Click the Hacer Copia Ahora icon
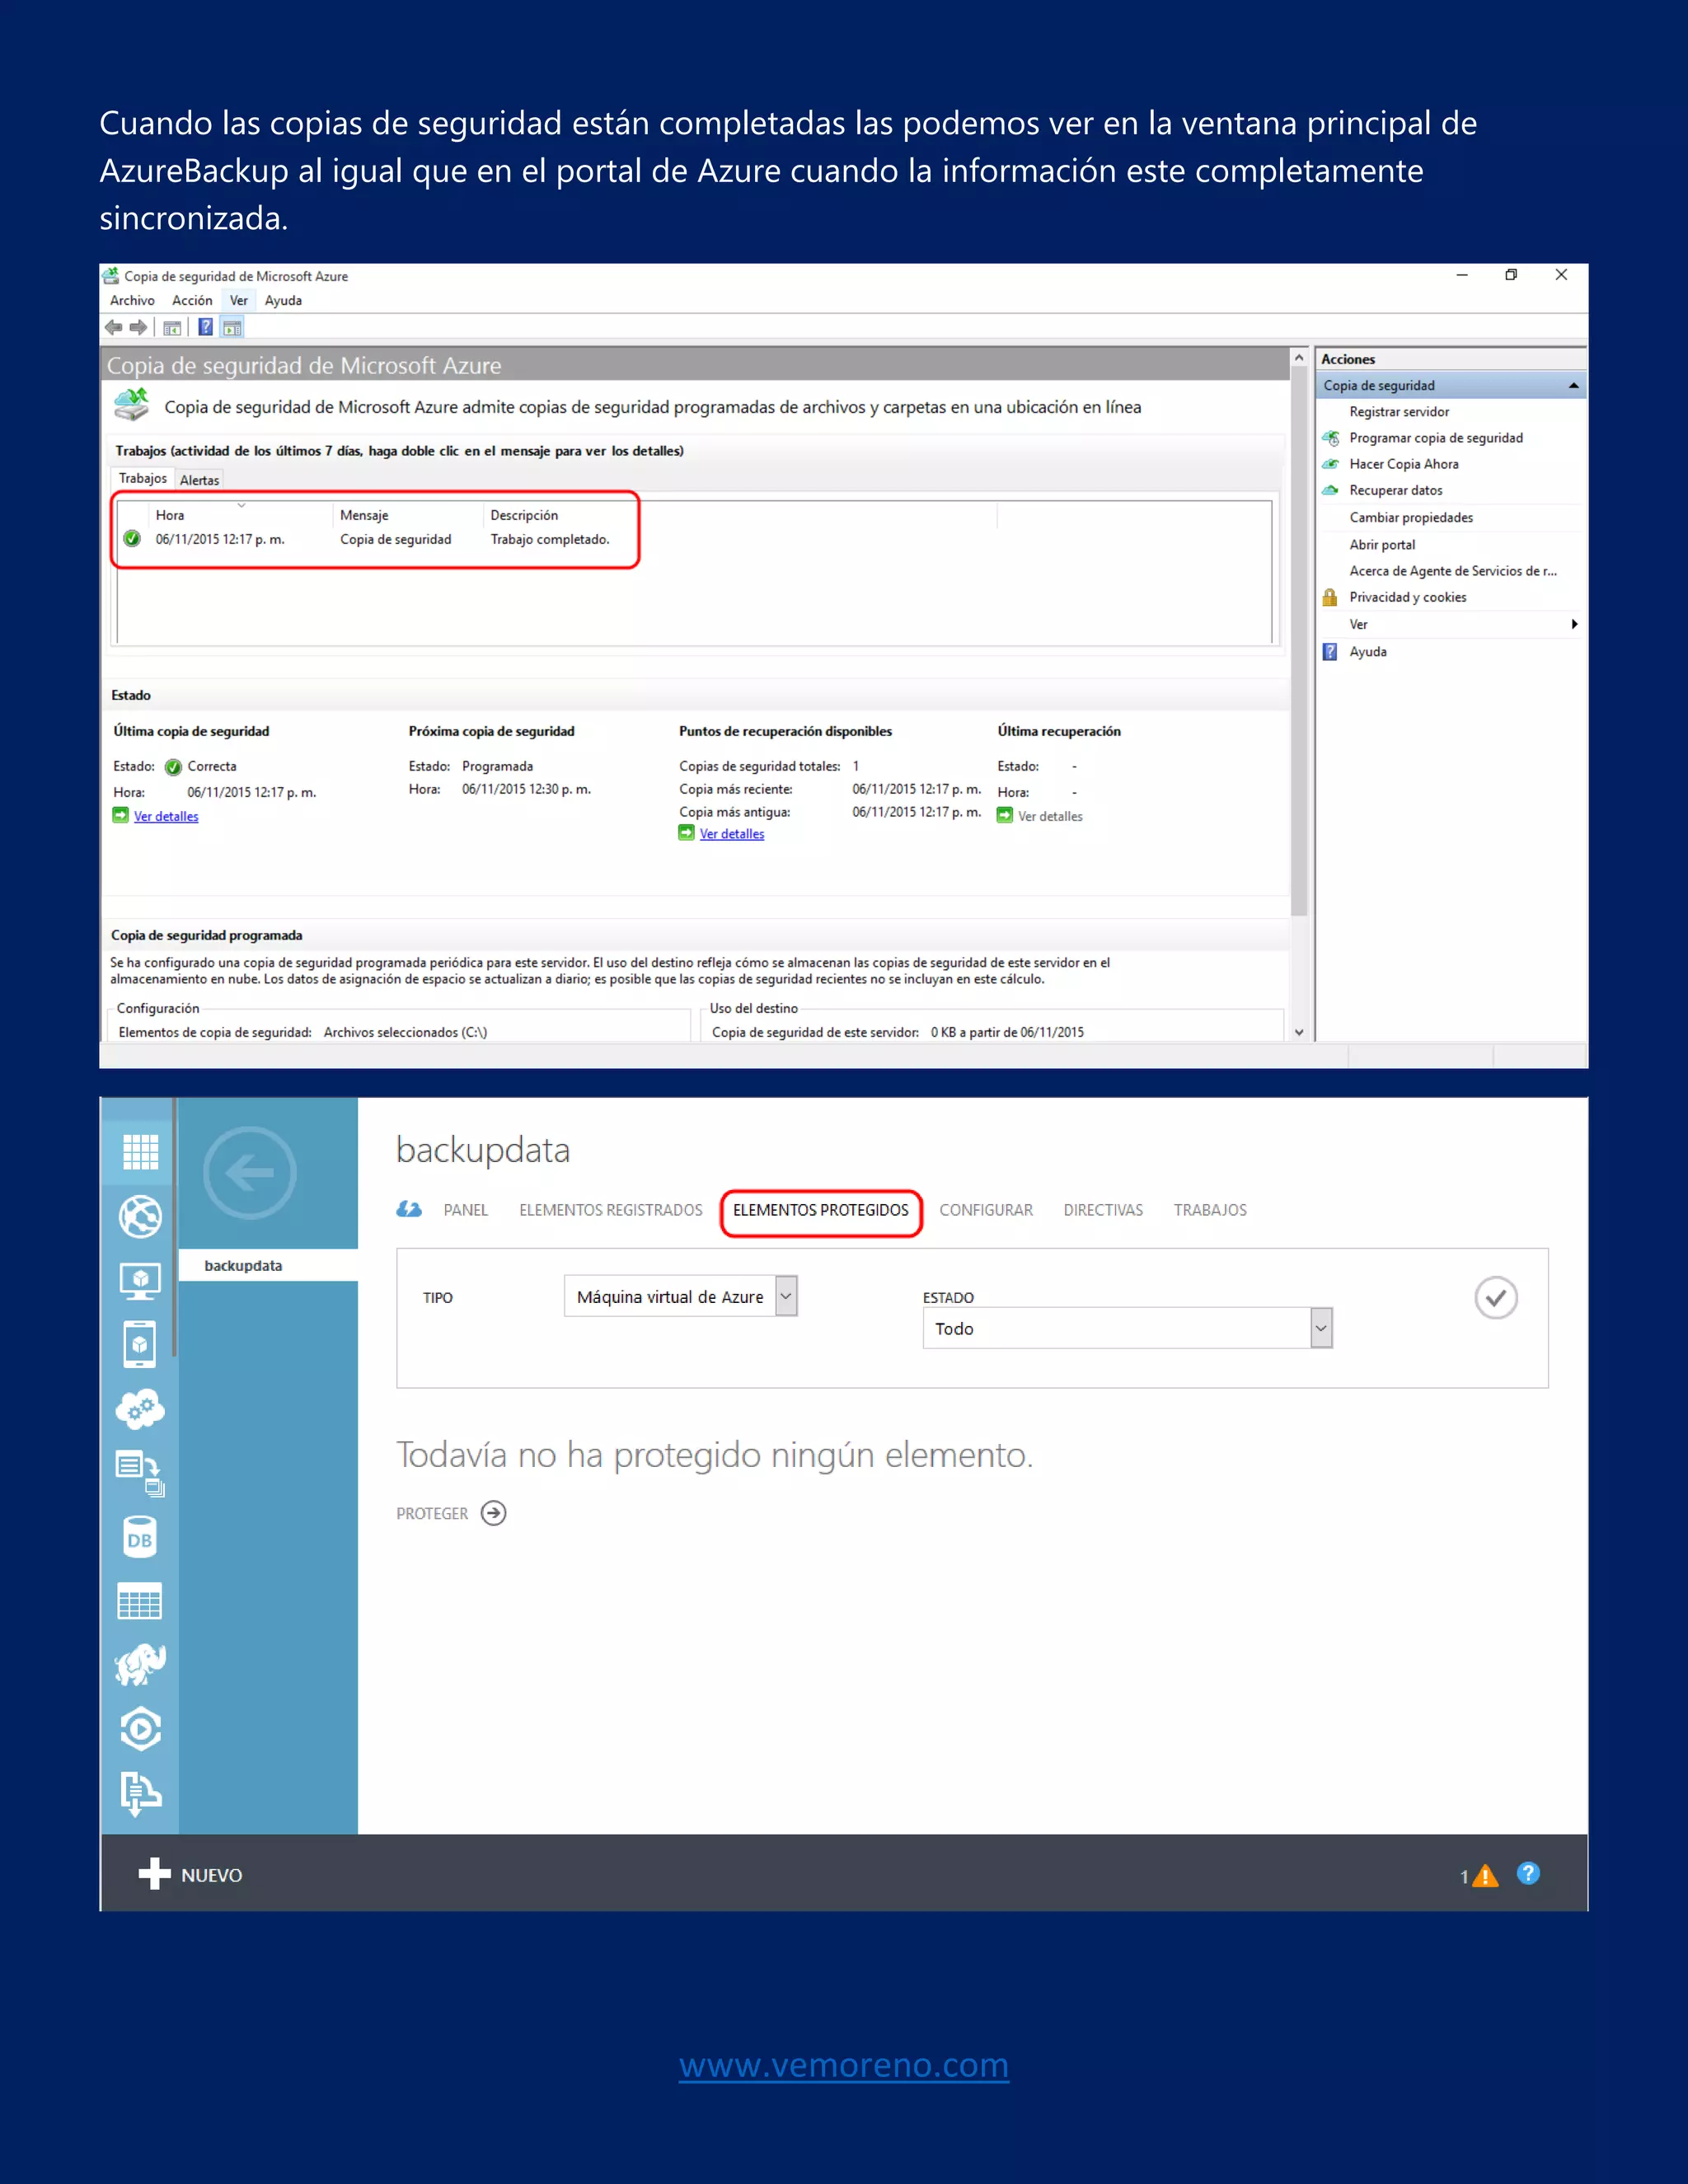The width and height of the screenshot is (1688, 2184). tap(1330, 464)
